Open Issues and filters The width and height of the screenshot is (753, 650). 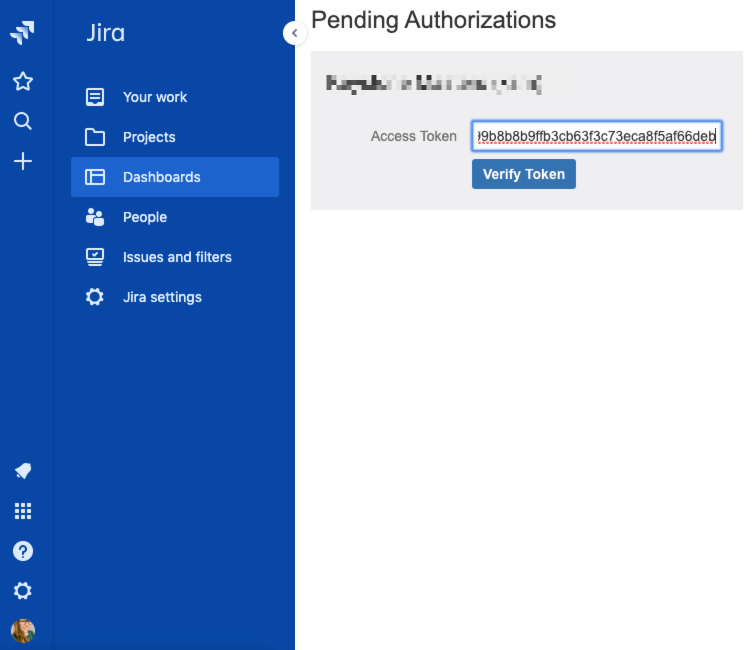[x=175, y=257]
